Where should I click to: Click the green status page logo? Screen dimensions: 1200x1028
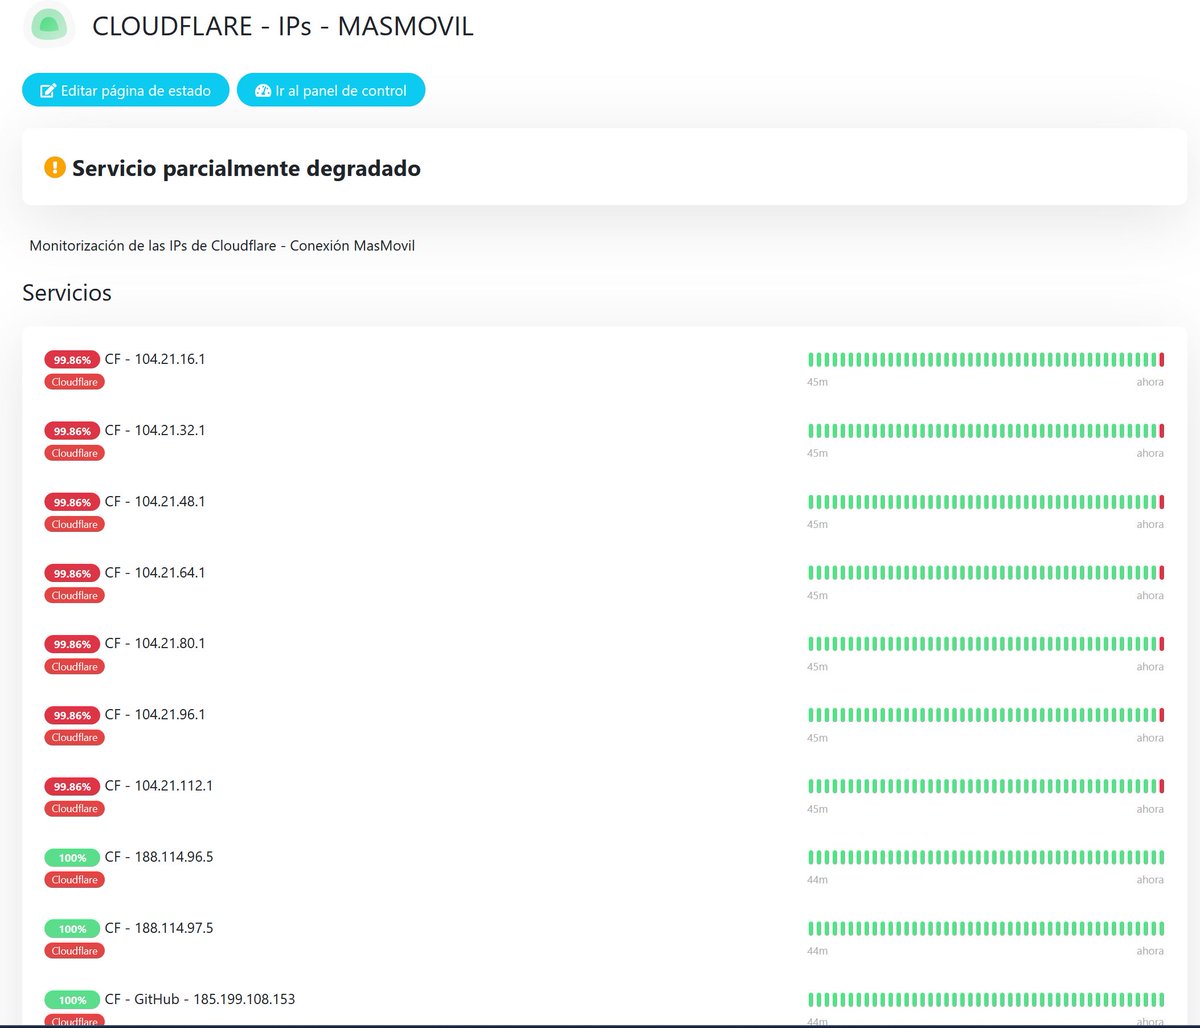[x=48, y=25]
